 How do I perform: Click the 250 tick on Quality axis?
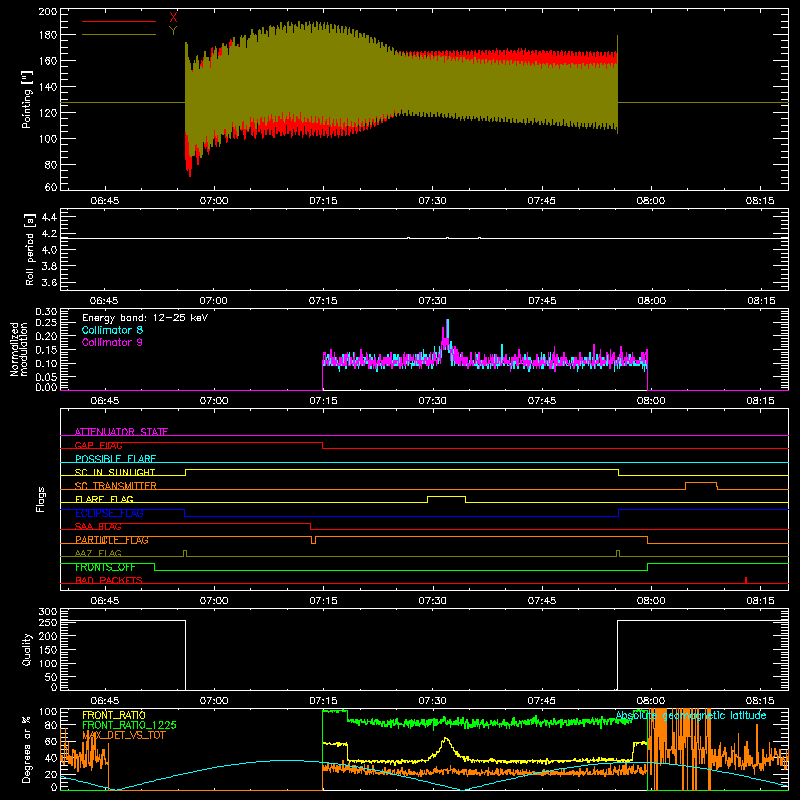(x=48, y=622)
